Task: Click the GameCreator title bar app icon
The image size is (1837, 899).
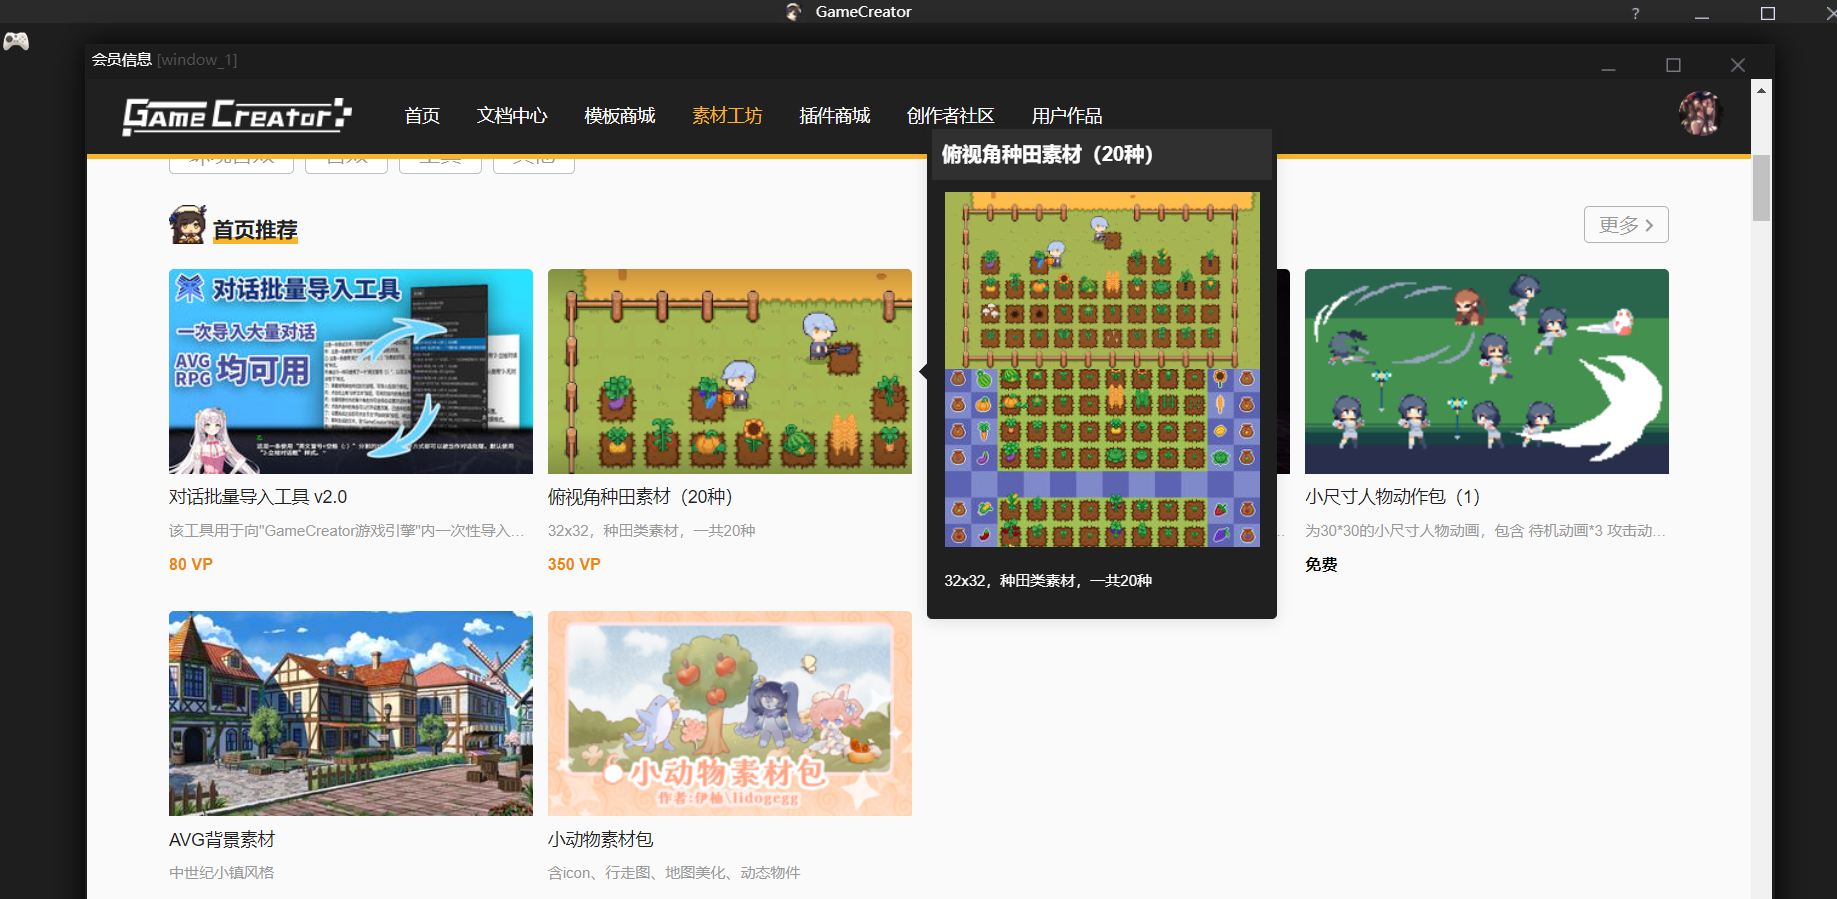Action: tap(794, 12)
